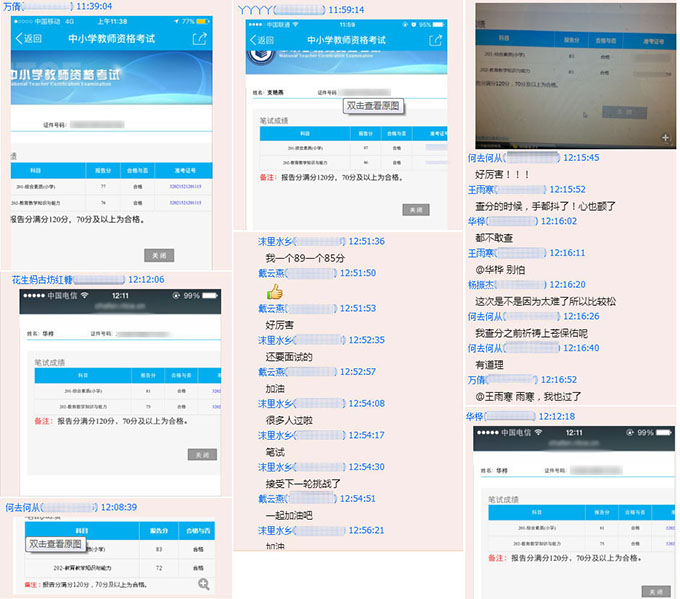The height and width of the screenshot is (599, 680).
Task: Click sender name 万倩 at 11:39:04
Action: 12,7
